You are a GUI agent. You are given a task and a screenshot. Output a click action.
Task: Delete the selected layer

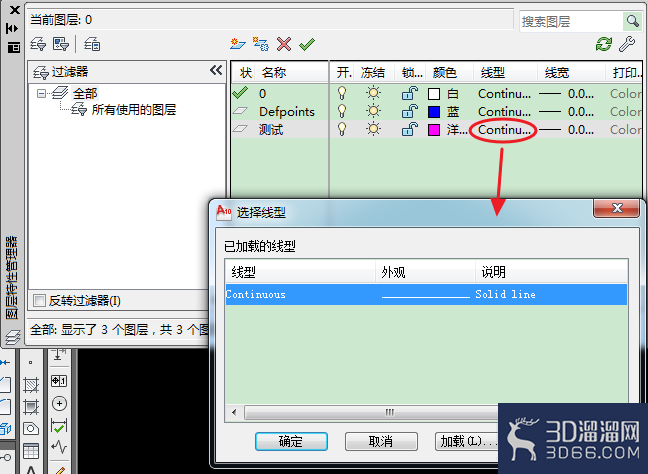pos(284,44)
